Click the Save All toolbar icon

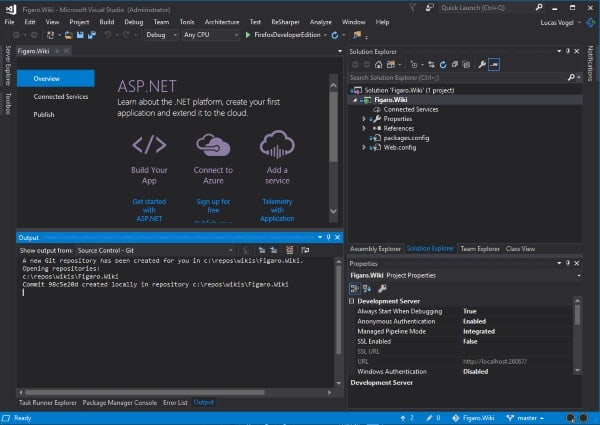92,35
